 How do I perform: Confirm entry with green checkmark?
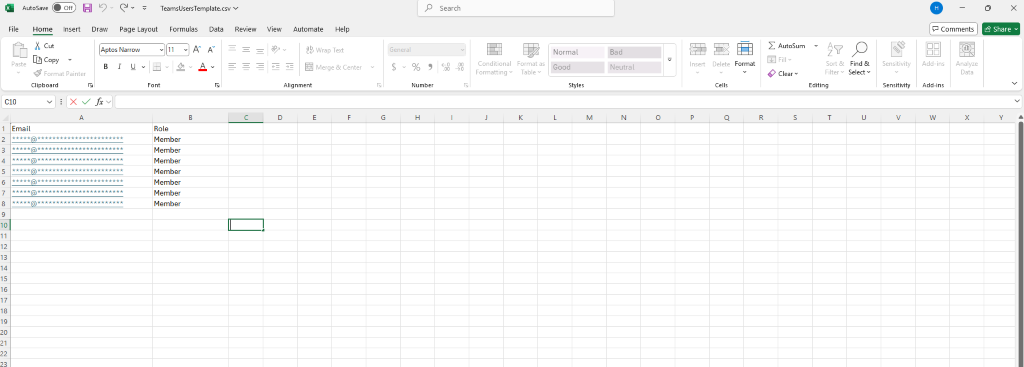[86, 102]
